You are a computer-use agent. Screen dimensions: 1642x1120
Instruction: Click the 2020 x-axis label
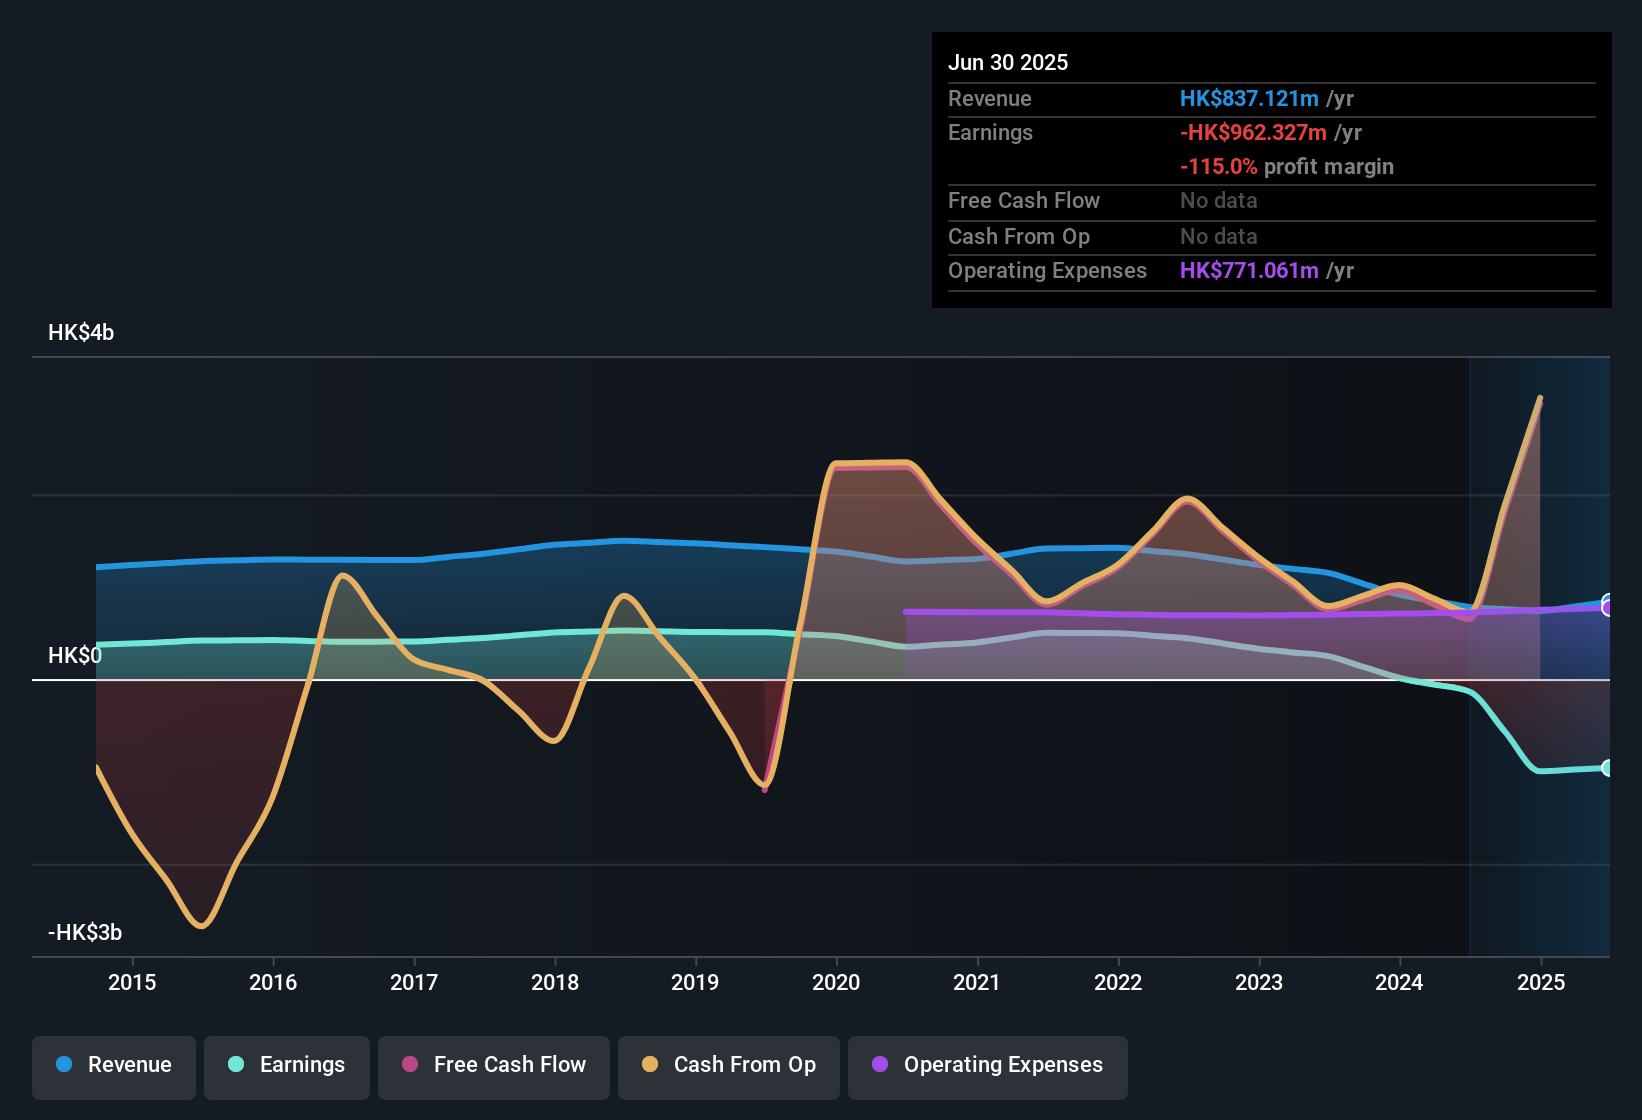836,982
